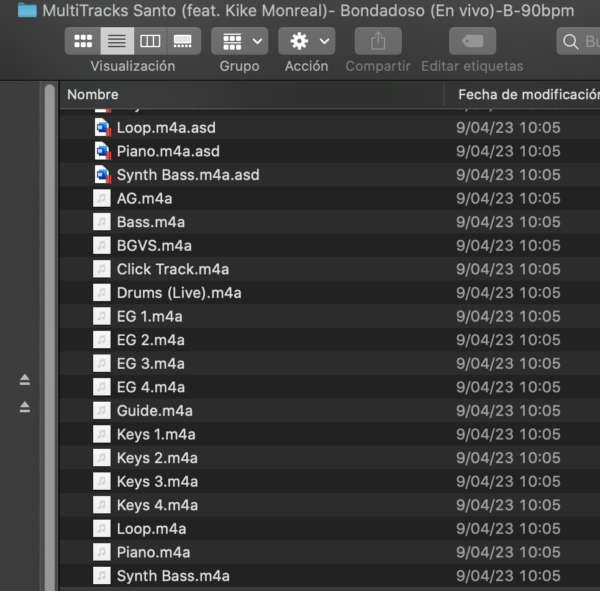600x591 pixels.
Task: Click the modification date of Guide.m4a
Action: 508,411
